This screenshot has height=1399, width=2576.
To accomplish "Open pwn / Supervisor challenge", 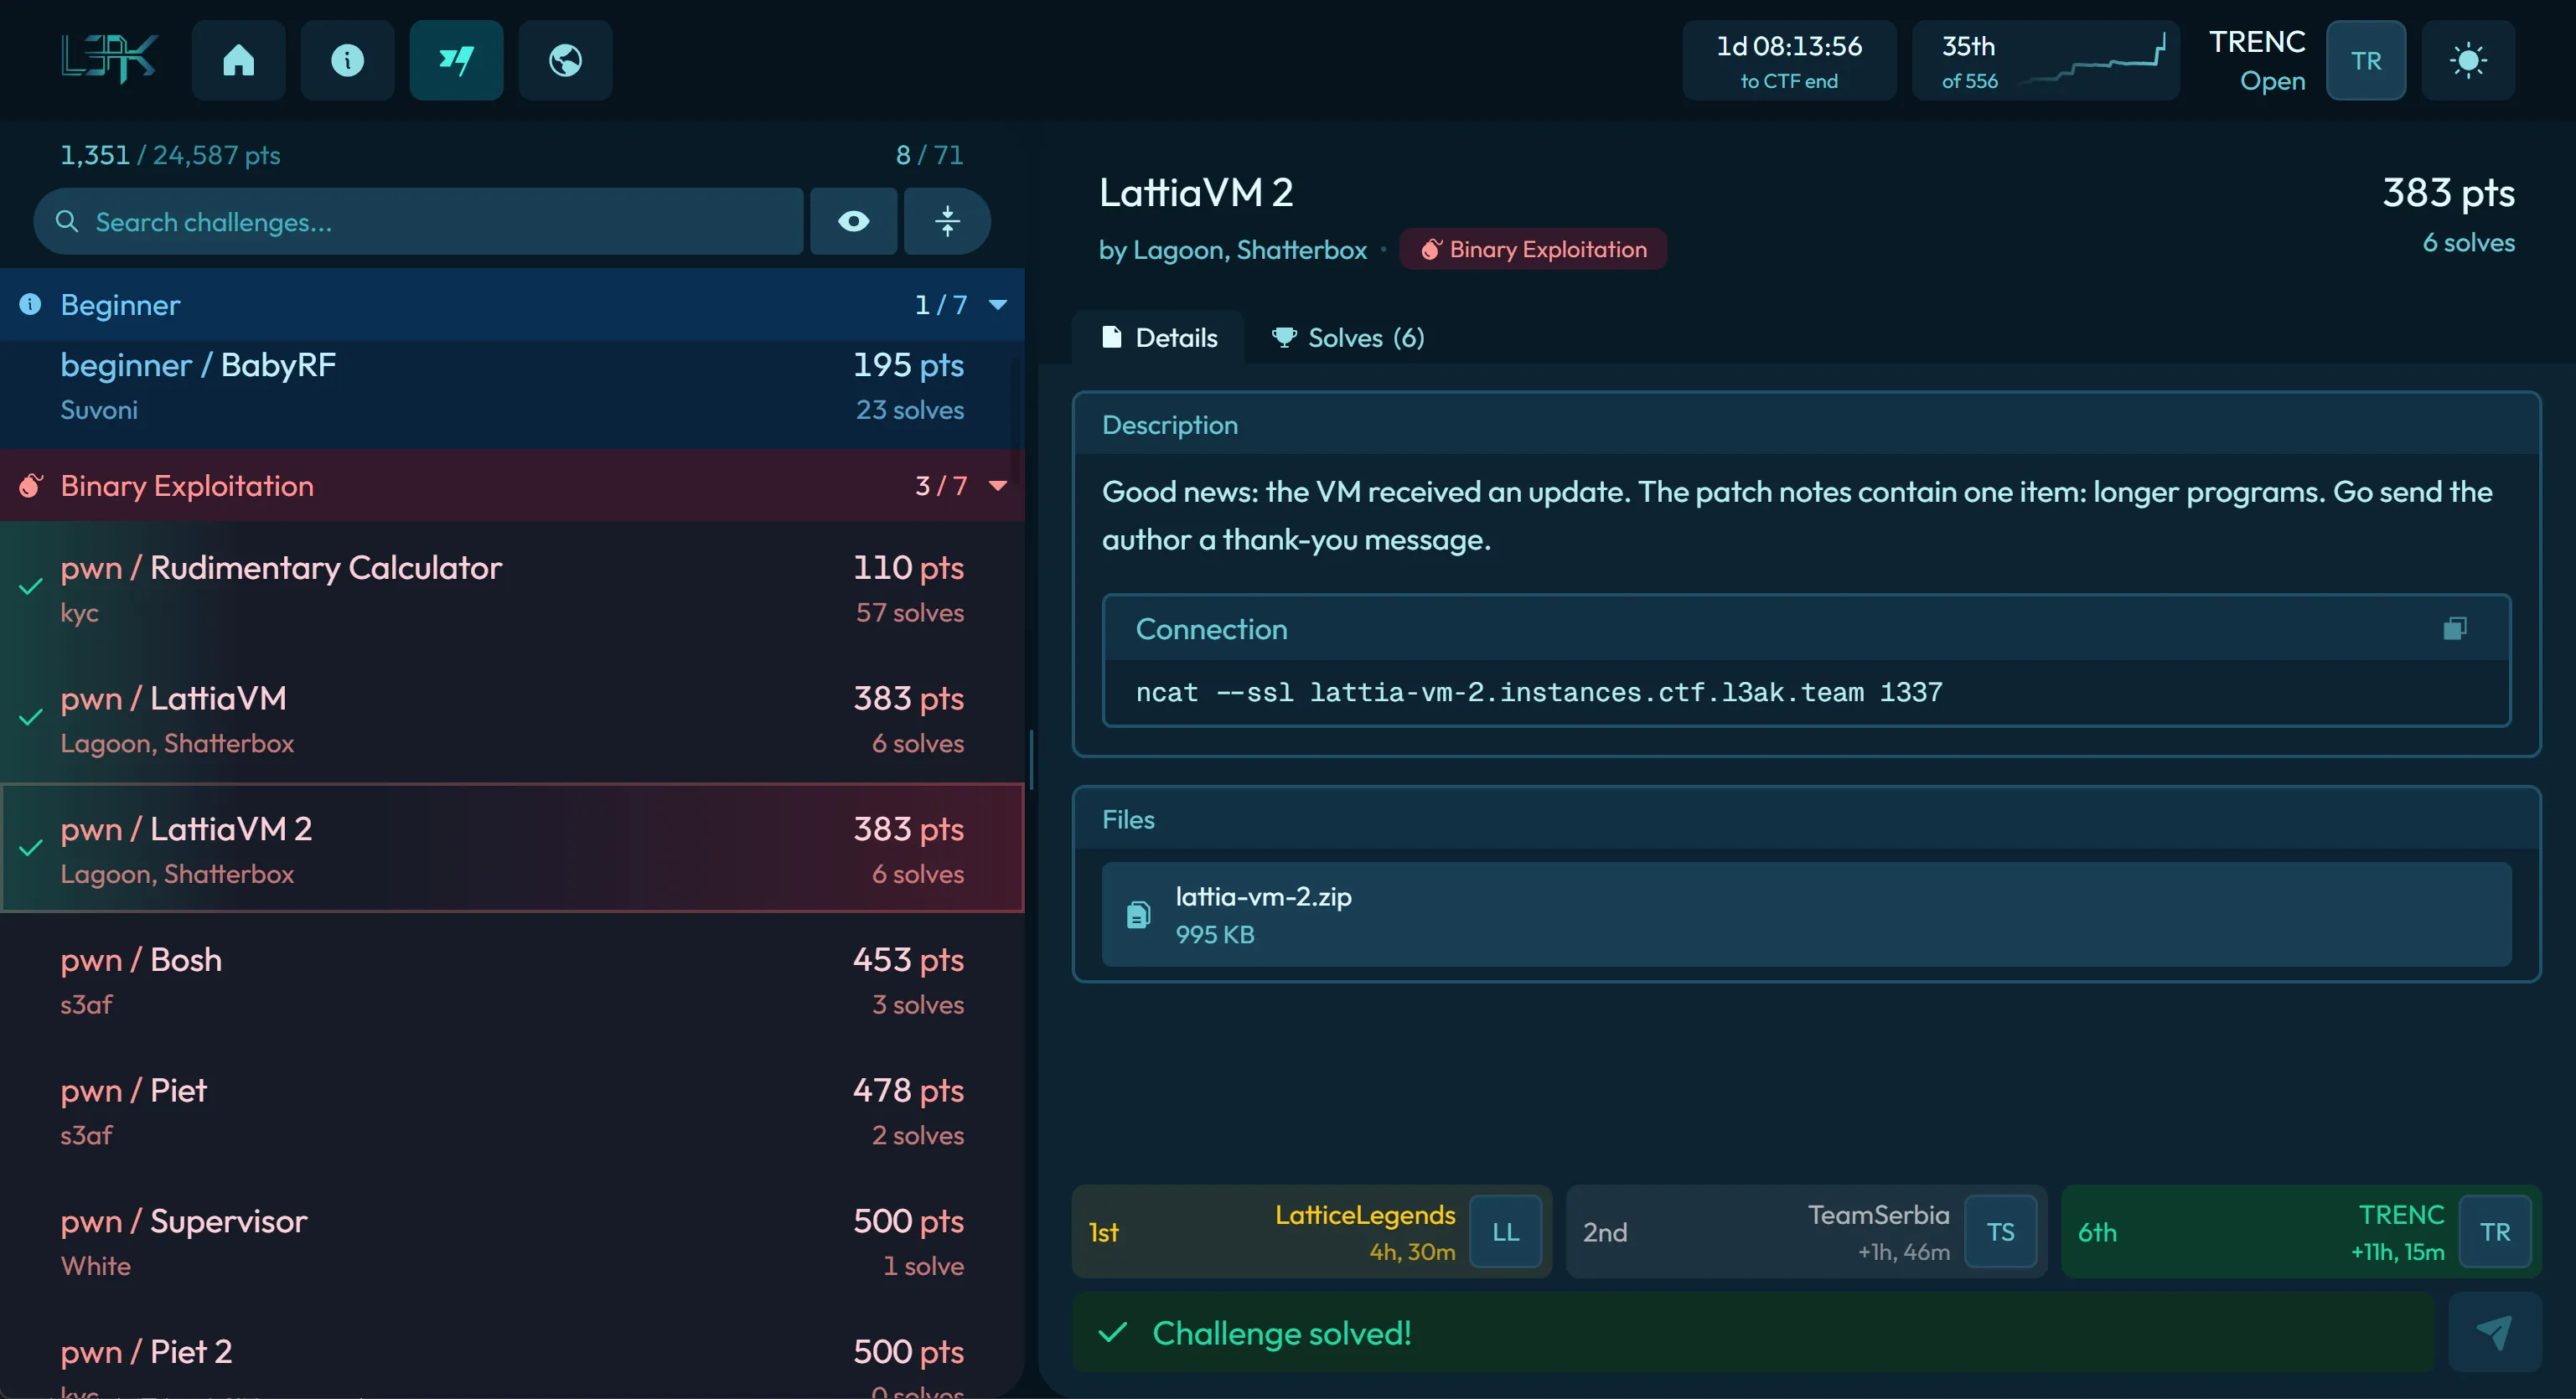I will click(512, 1241).
